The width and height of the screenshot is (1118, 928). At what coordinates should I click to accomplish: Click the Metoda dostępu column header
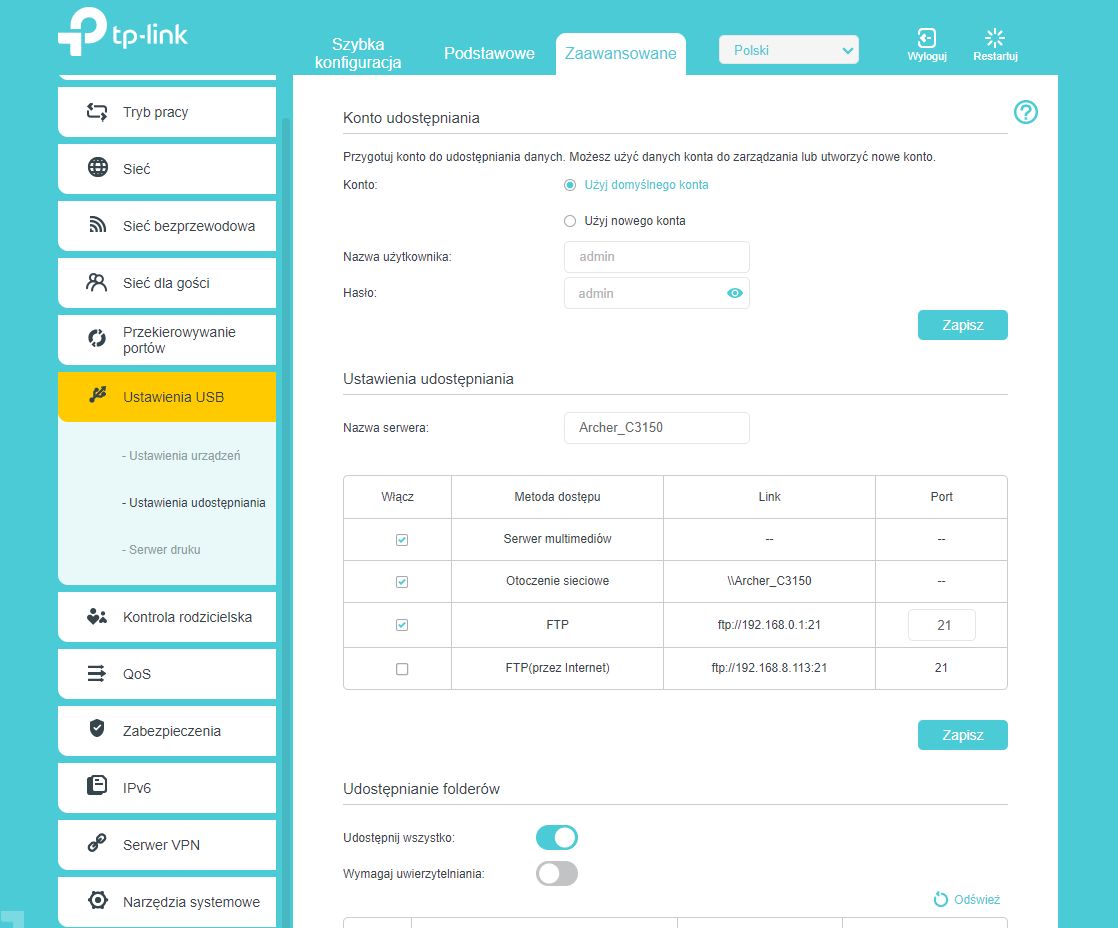557,497
